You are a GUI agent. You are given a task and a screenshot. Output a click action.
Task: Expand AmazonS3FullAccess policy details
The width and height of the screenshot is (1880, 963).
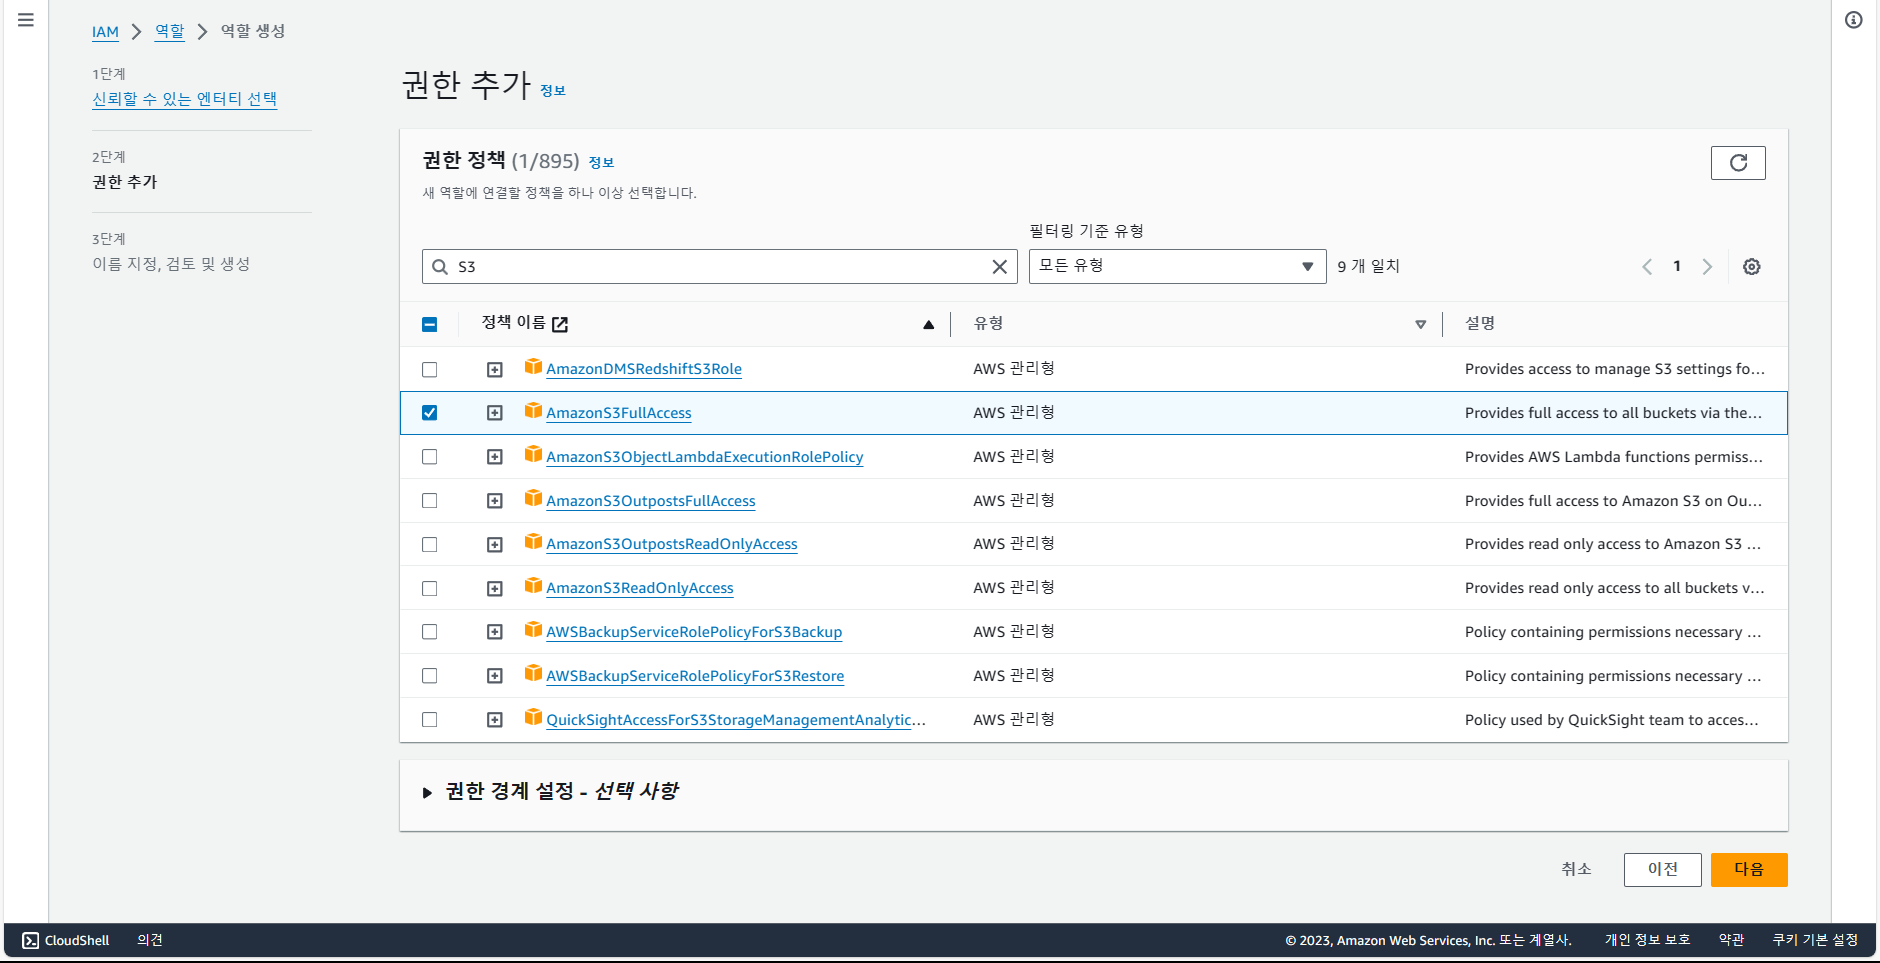point(495,413)
